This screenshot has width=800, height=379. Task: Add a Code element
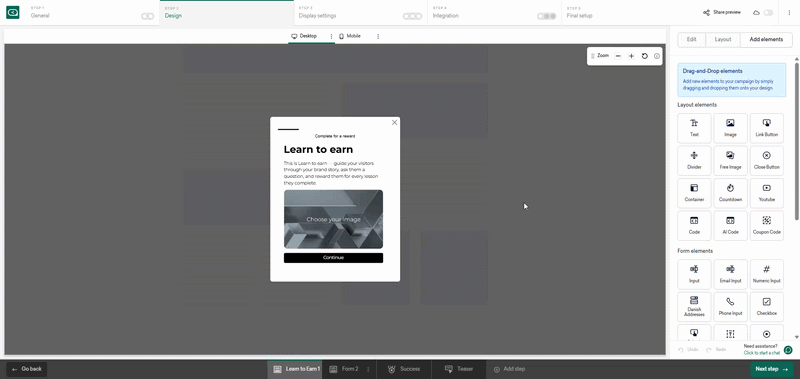[x=694, y=225]
